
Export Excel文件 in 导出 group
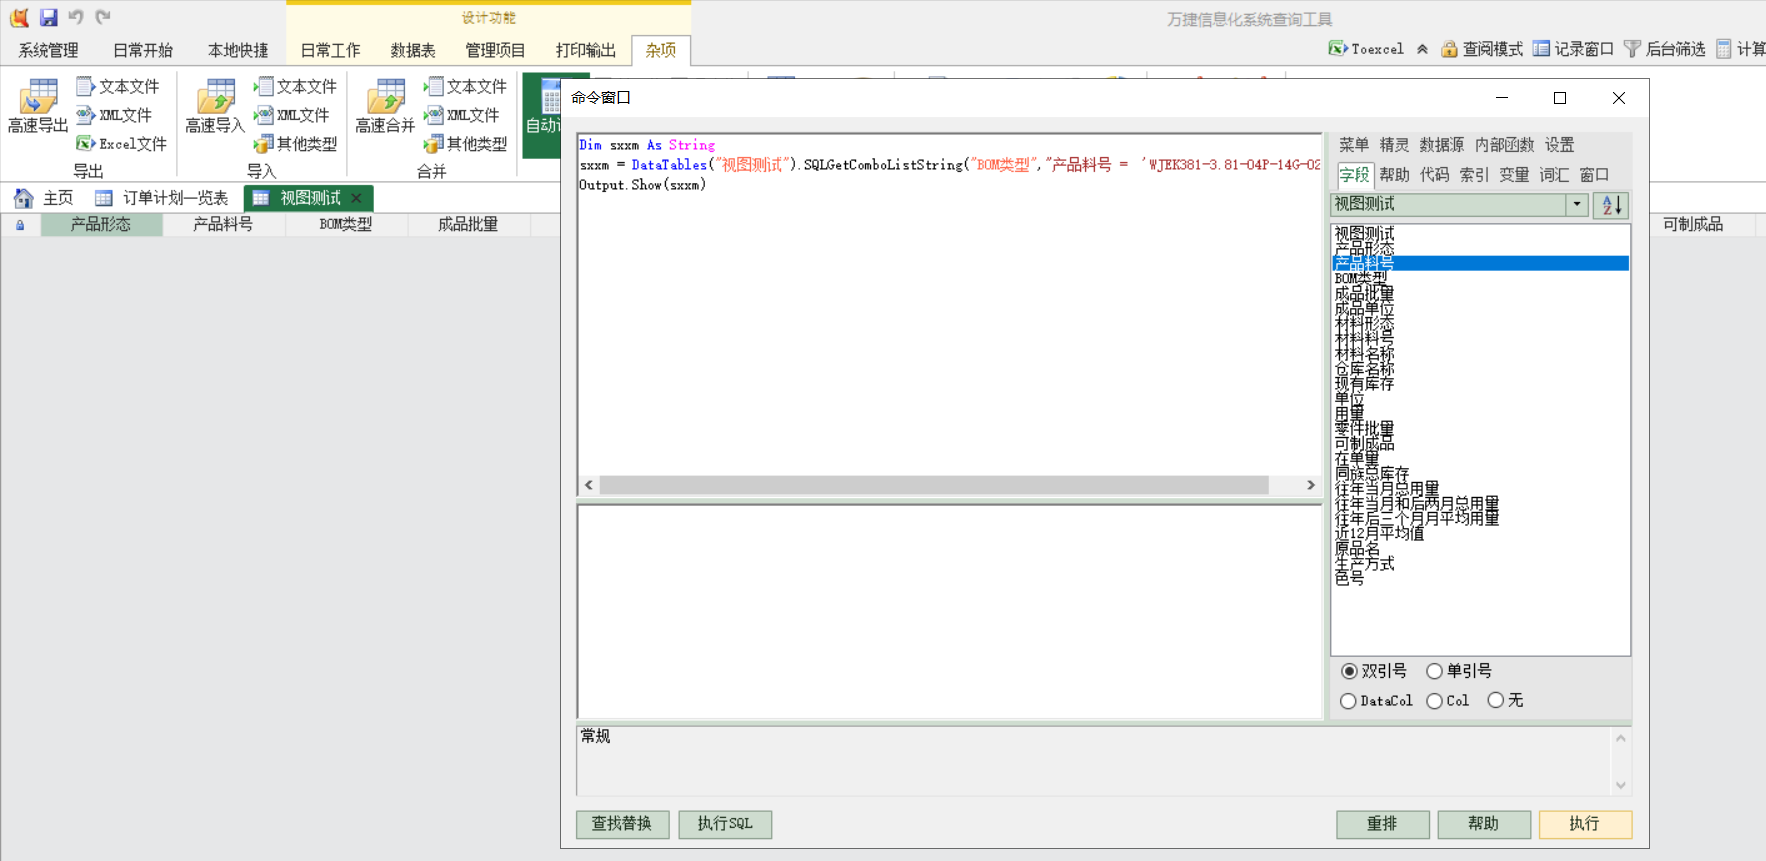[x=121, y=144]
